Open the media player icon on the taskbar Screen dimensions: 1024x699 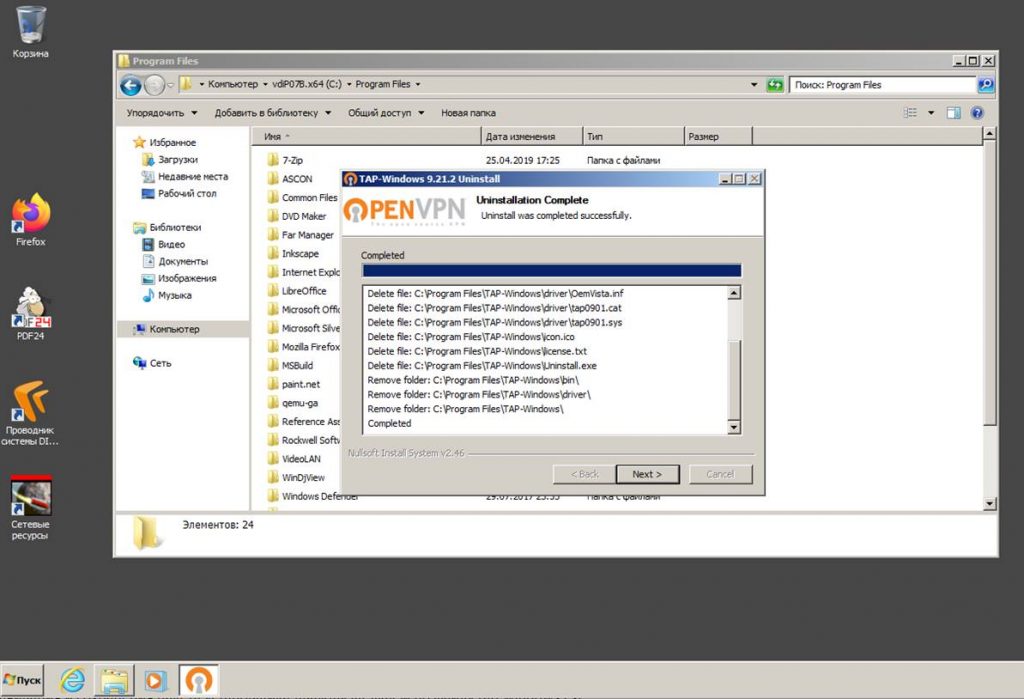pyautogui.click(x=155, y=680)
